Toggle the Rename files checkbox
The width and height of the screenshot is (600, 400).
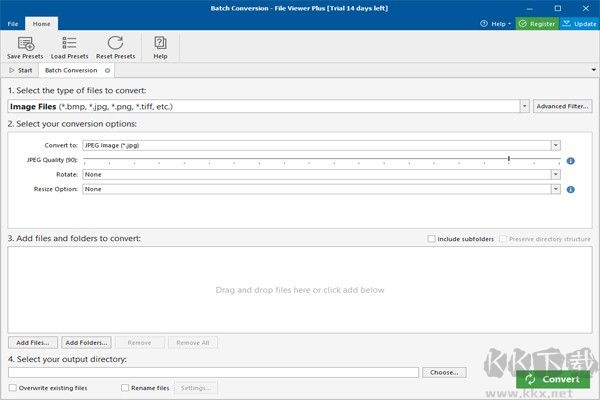pos(125,387)
